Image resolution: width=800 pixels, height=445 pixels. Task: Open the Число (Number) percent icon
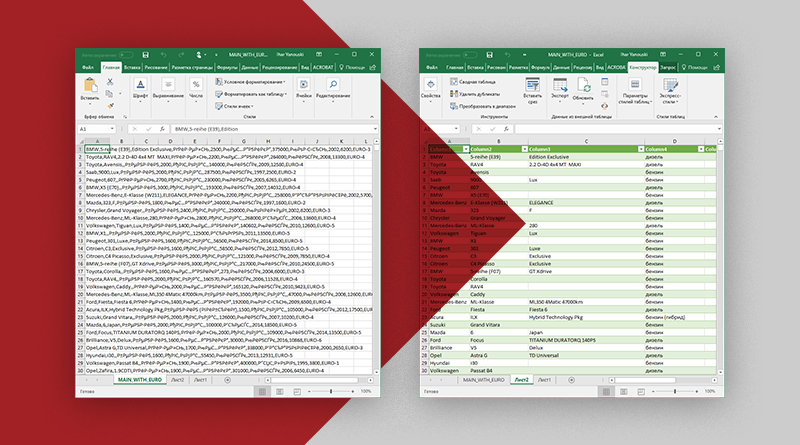[x=196, y=85]
